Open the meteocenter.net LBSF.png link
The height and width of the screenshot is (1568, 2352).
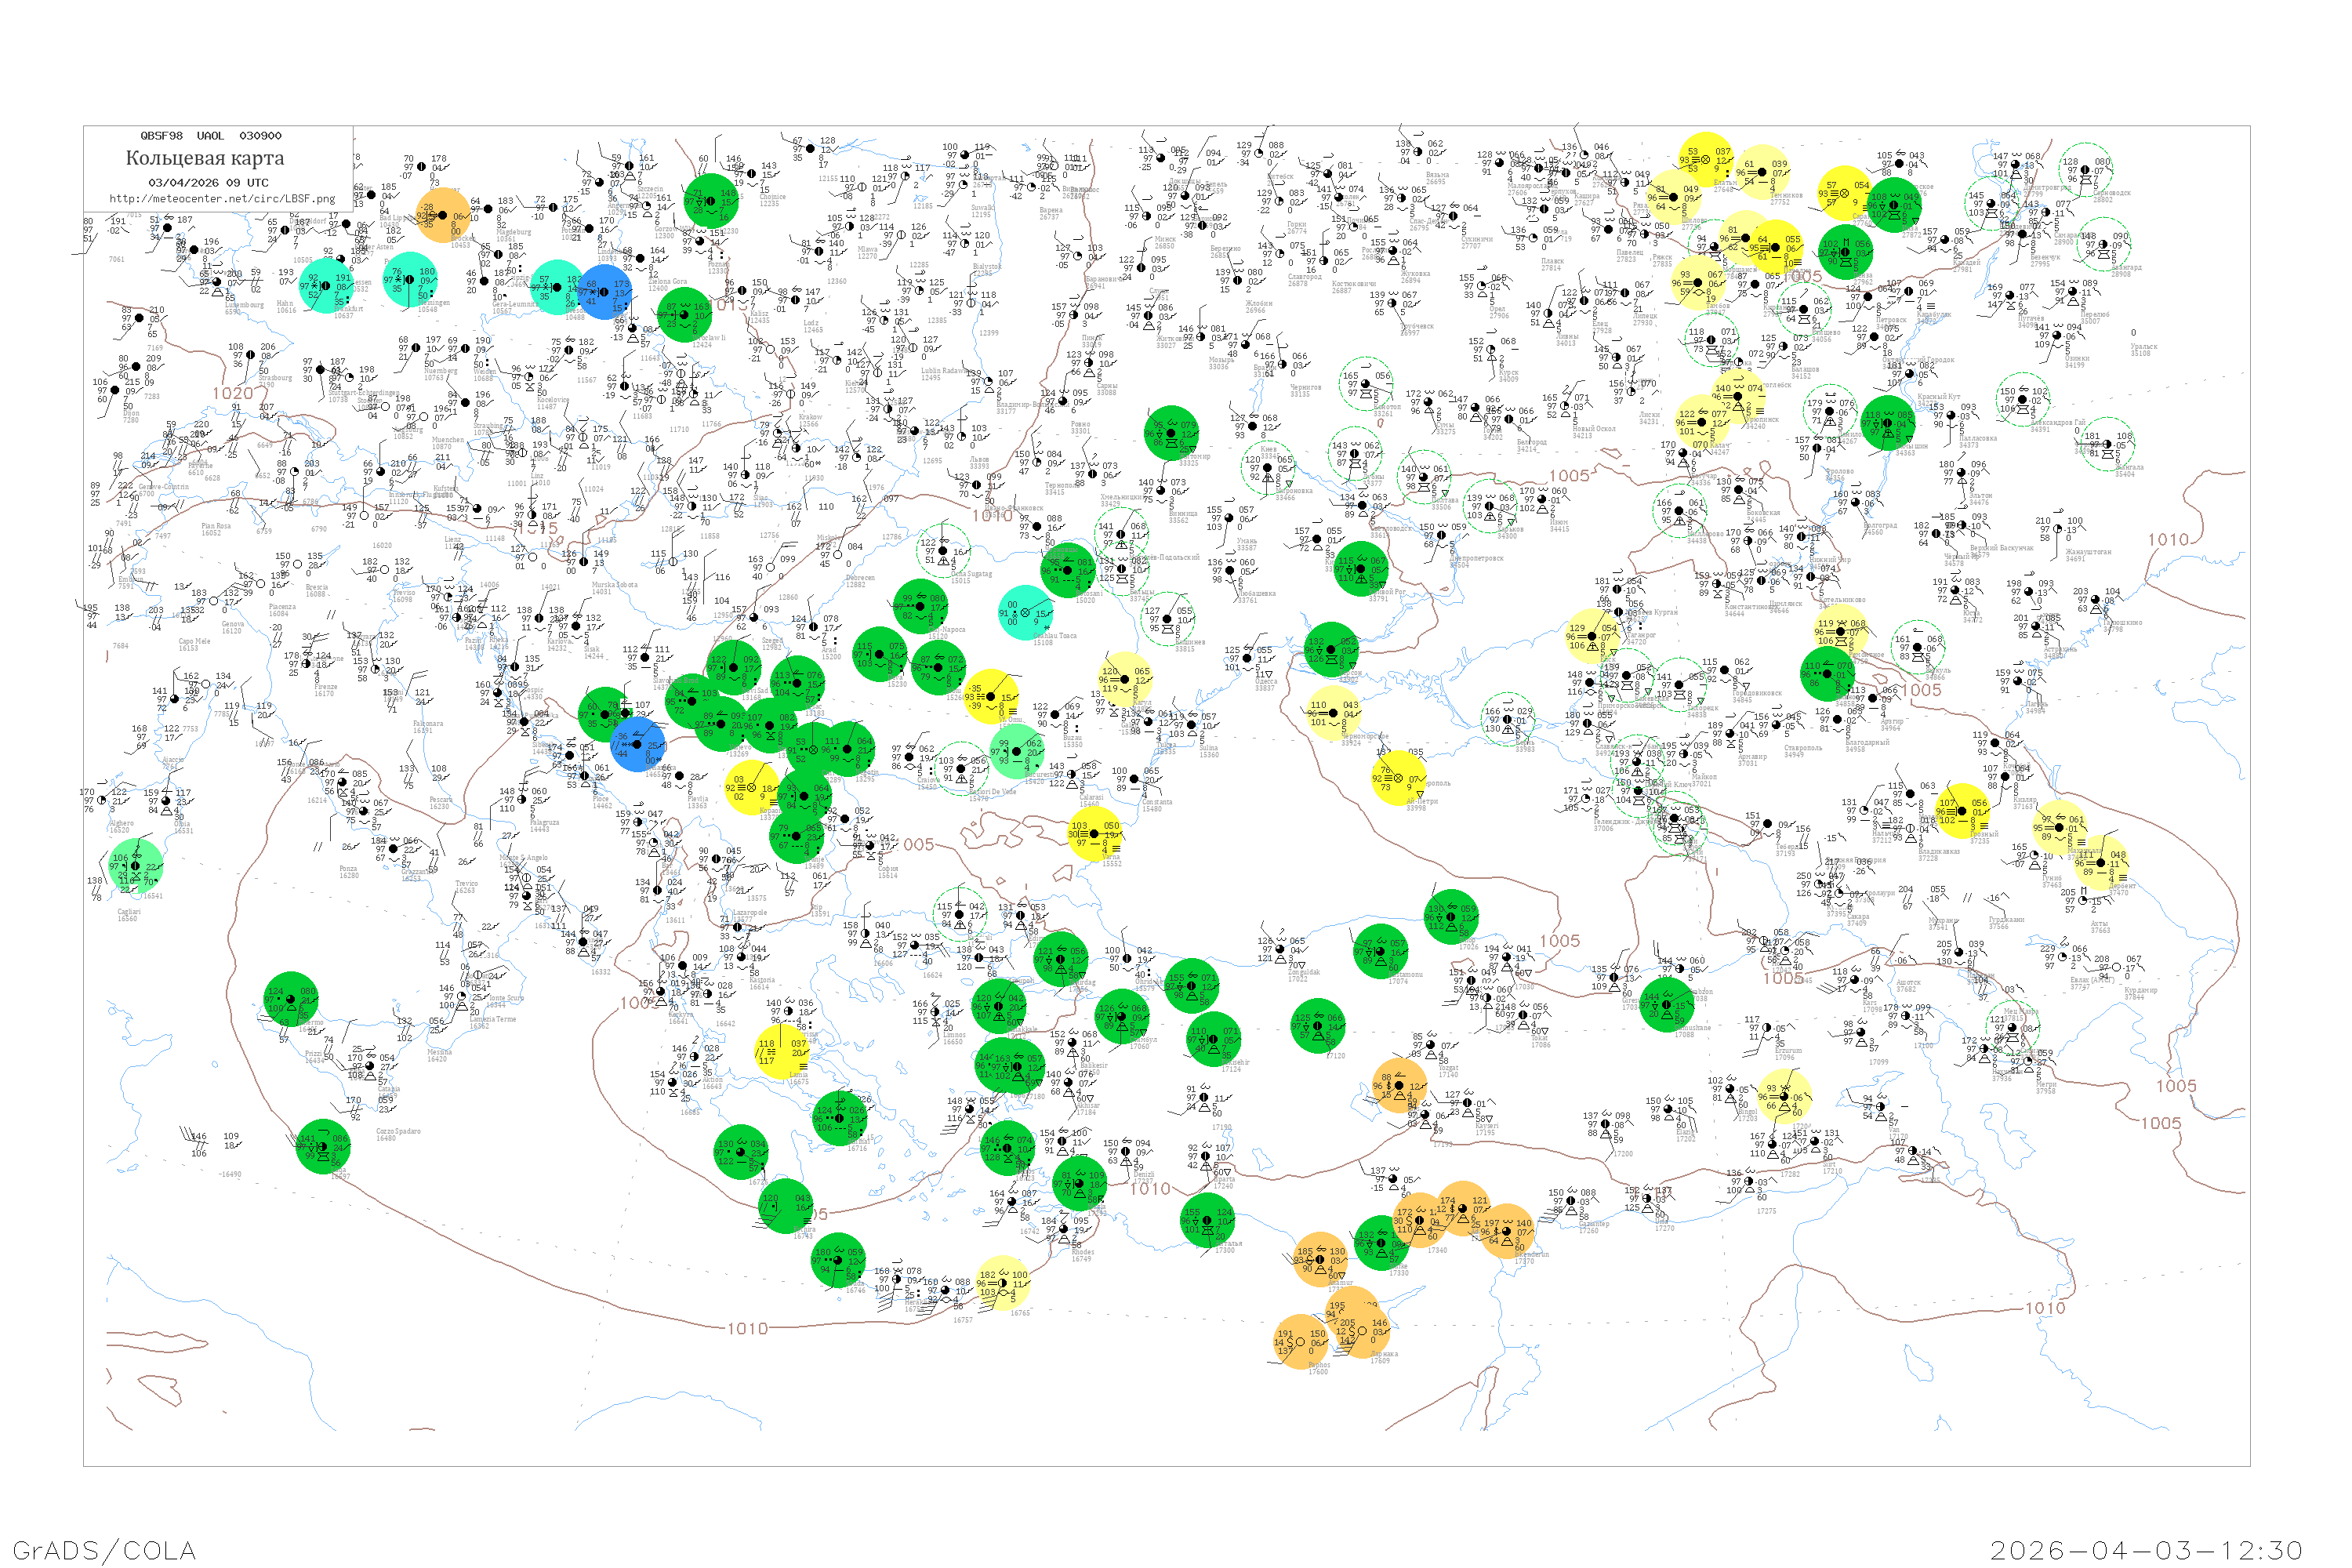coord(222,198)
